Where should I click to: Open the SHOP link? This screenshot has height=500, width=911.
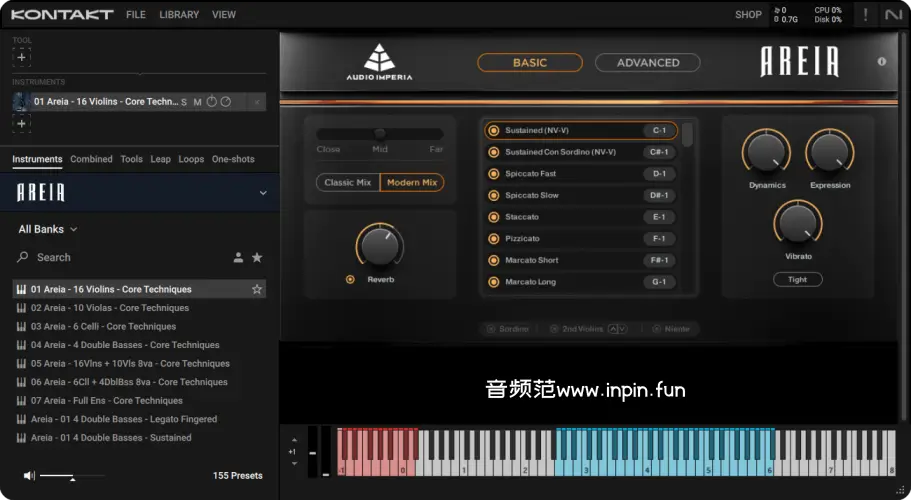pos(748,15)
